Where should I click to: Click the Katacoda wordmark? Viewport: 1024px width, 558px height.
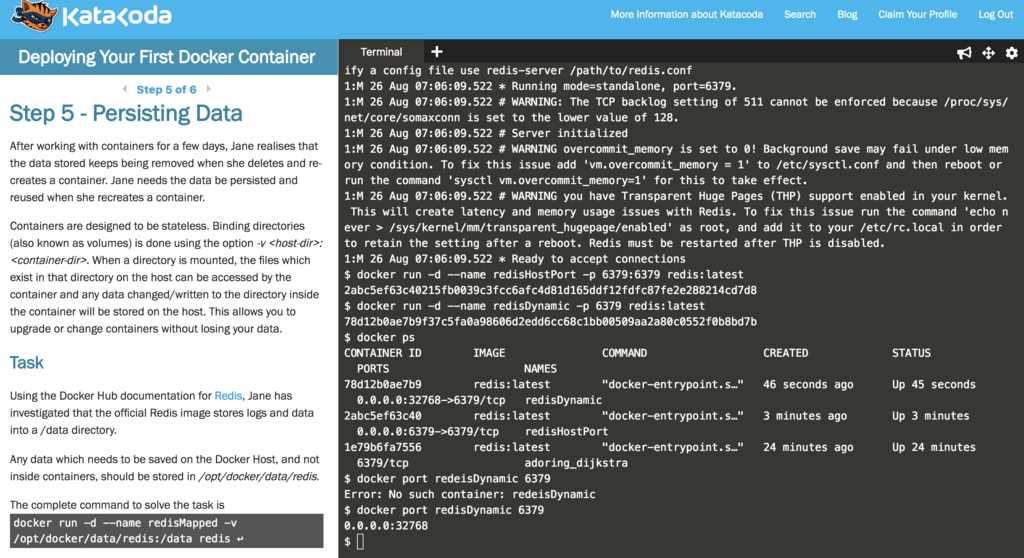[x=117, y=16]
